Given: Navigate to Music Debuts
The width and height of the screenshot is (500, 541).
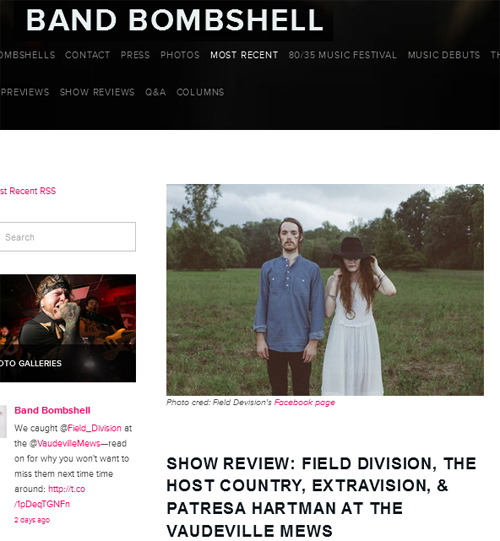Looking at the screenshot, I should (x=443, y=55).
